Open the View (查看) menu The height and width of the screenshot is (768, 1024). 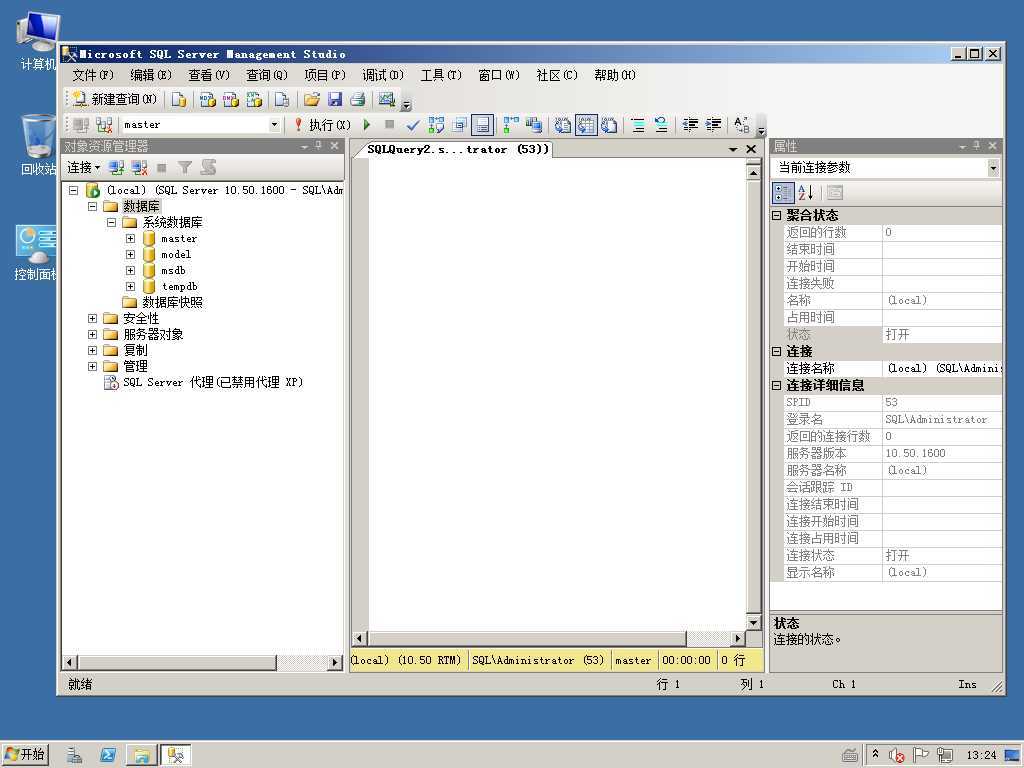209,75
